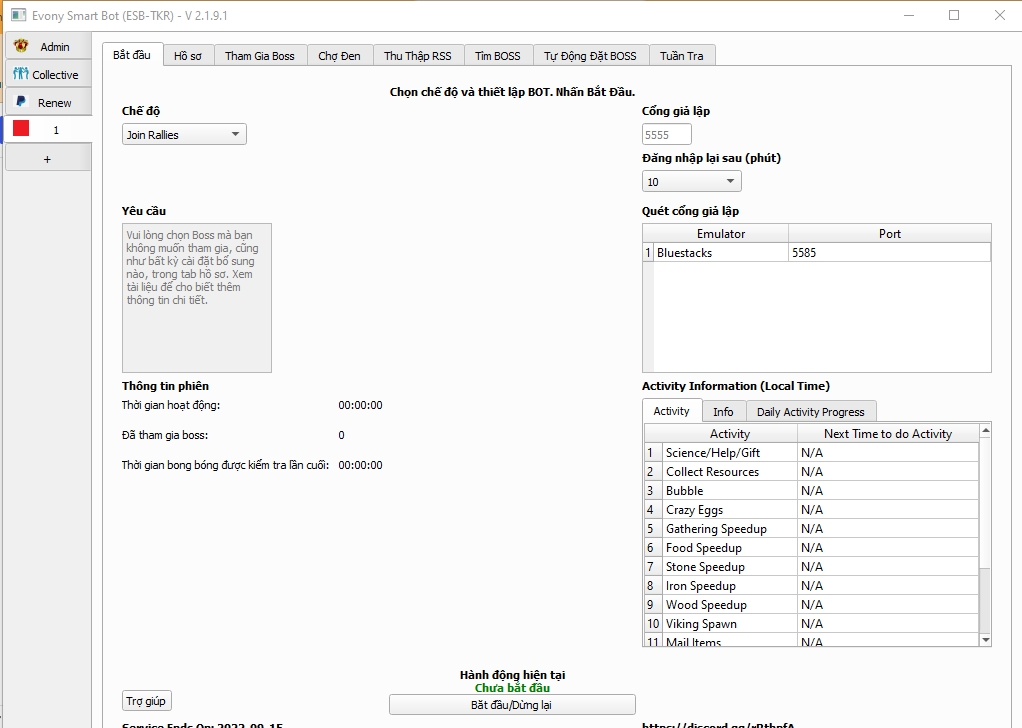
Task: Switch to Daily Activity Progress tab
Action: pyautogui.click(x=810, y=412)
